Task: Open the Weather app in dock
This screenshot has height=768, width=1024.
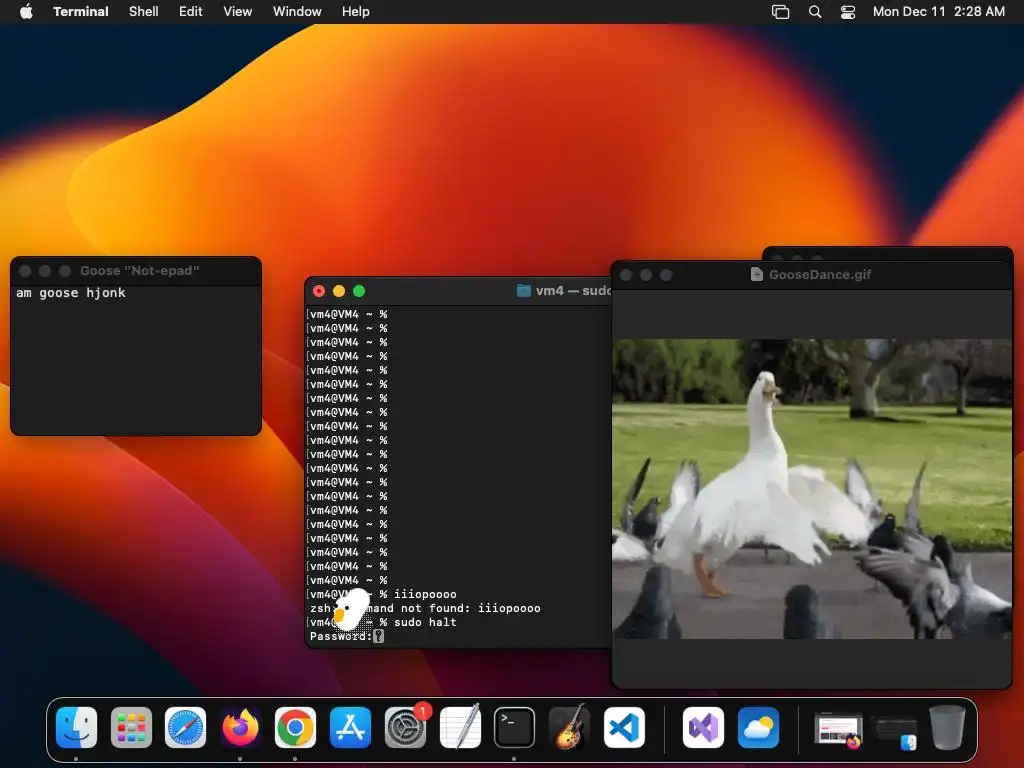Action: point(758,727)
